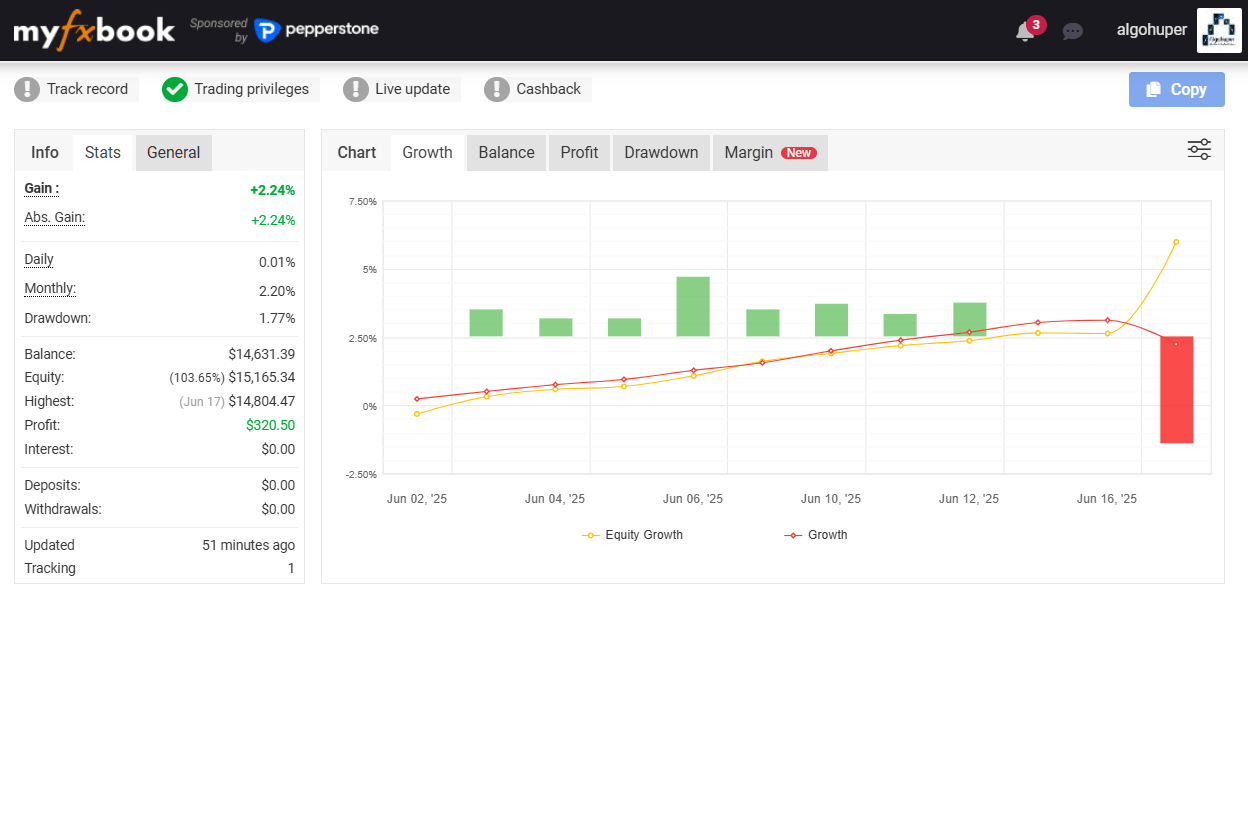Click the Trading privileges green checkmark

coord(175,89)
